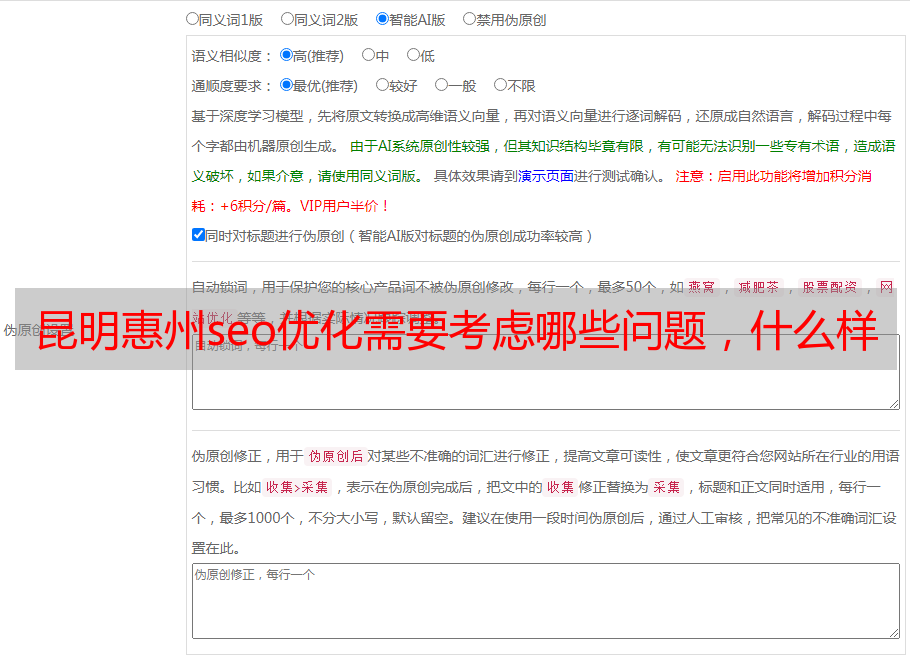Click the 燕窝 example keyword

701,287
